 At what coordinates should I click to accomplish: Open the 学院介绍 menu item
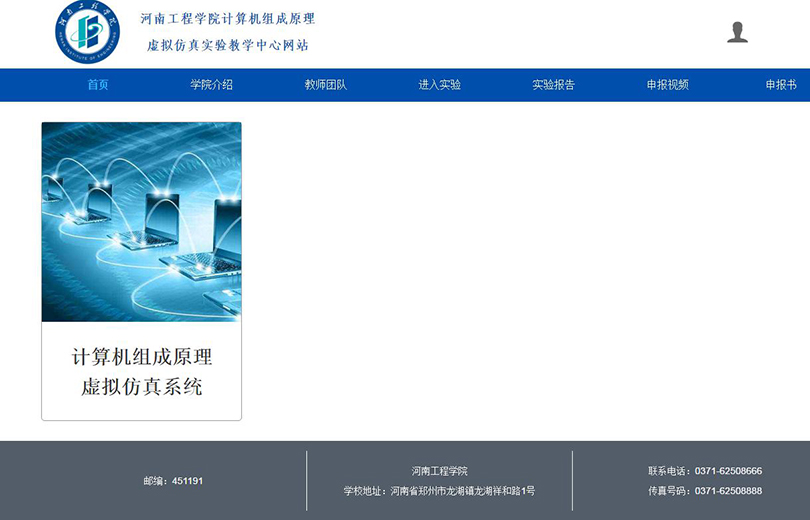coord(211,85)
